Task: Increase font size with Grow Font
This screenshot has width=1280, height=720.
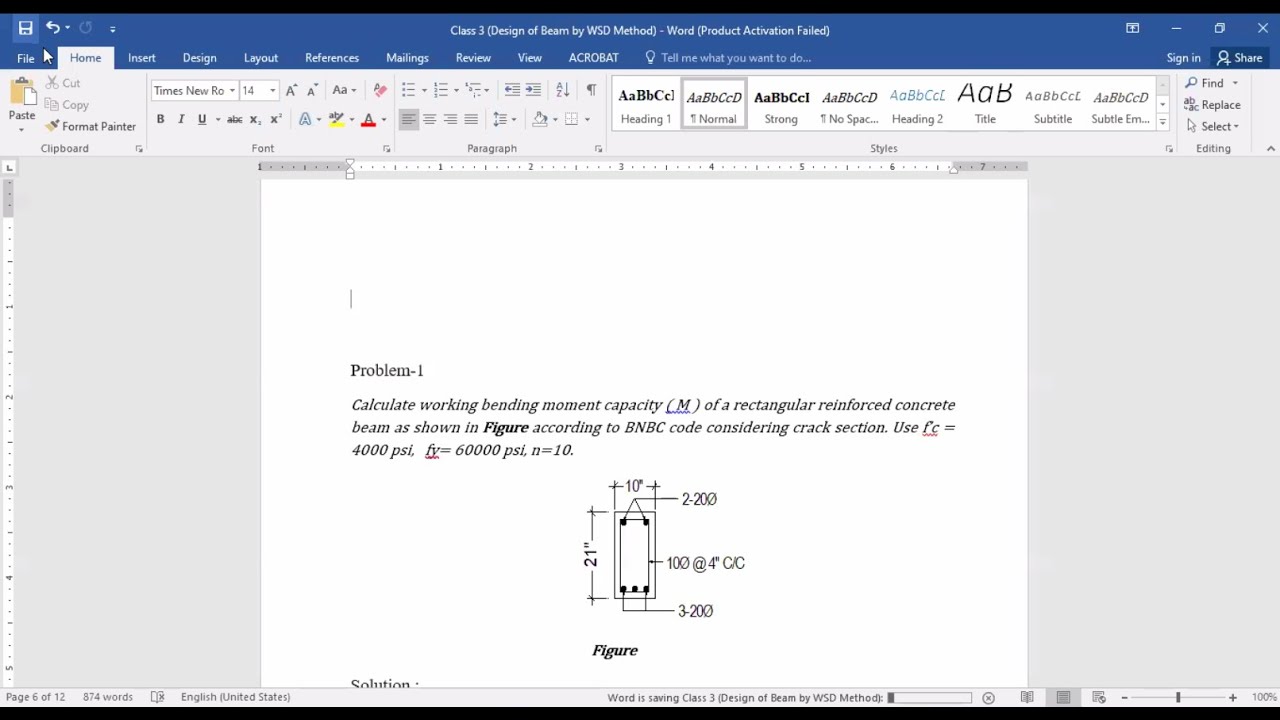Action: [291, 90]
